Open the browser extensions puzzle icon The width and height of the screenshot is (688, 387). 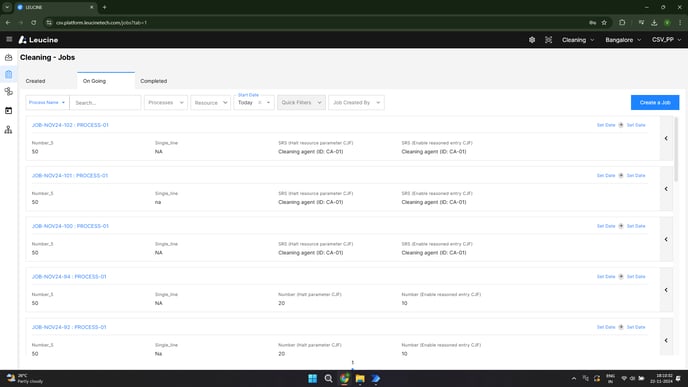[x=622, y=22]
